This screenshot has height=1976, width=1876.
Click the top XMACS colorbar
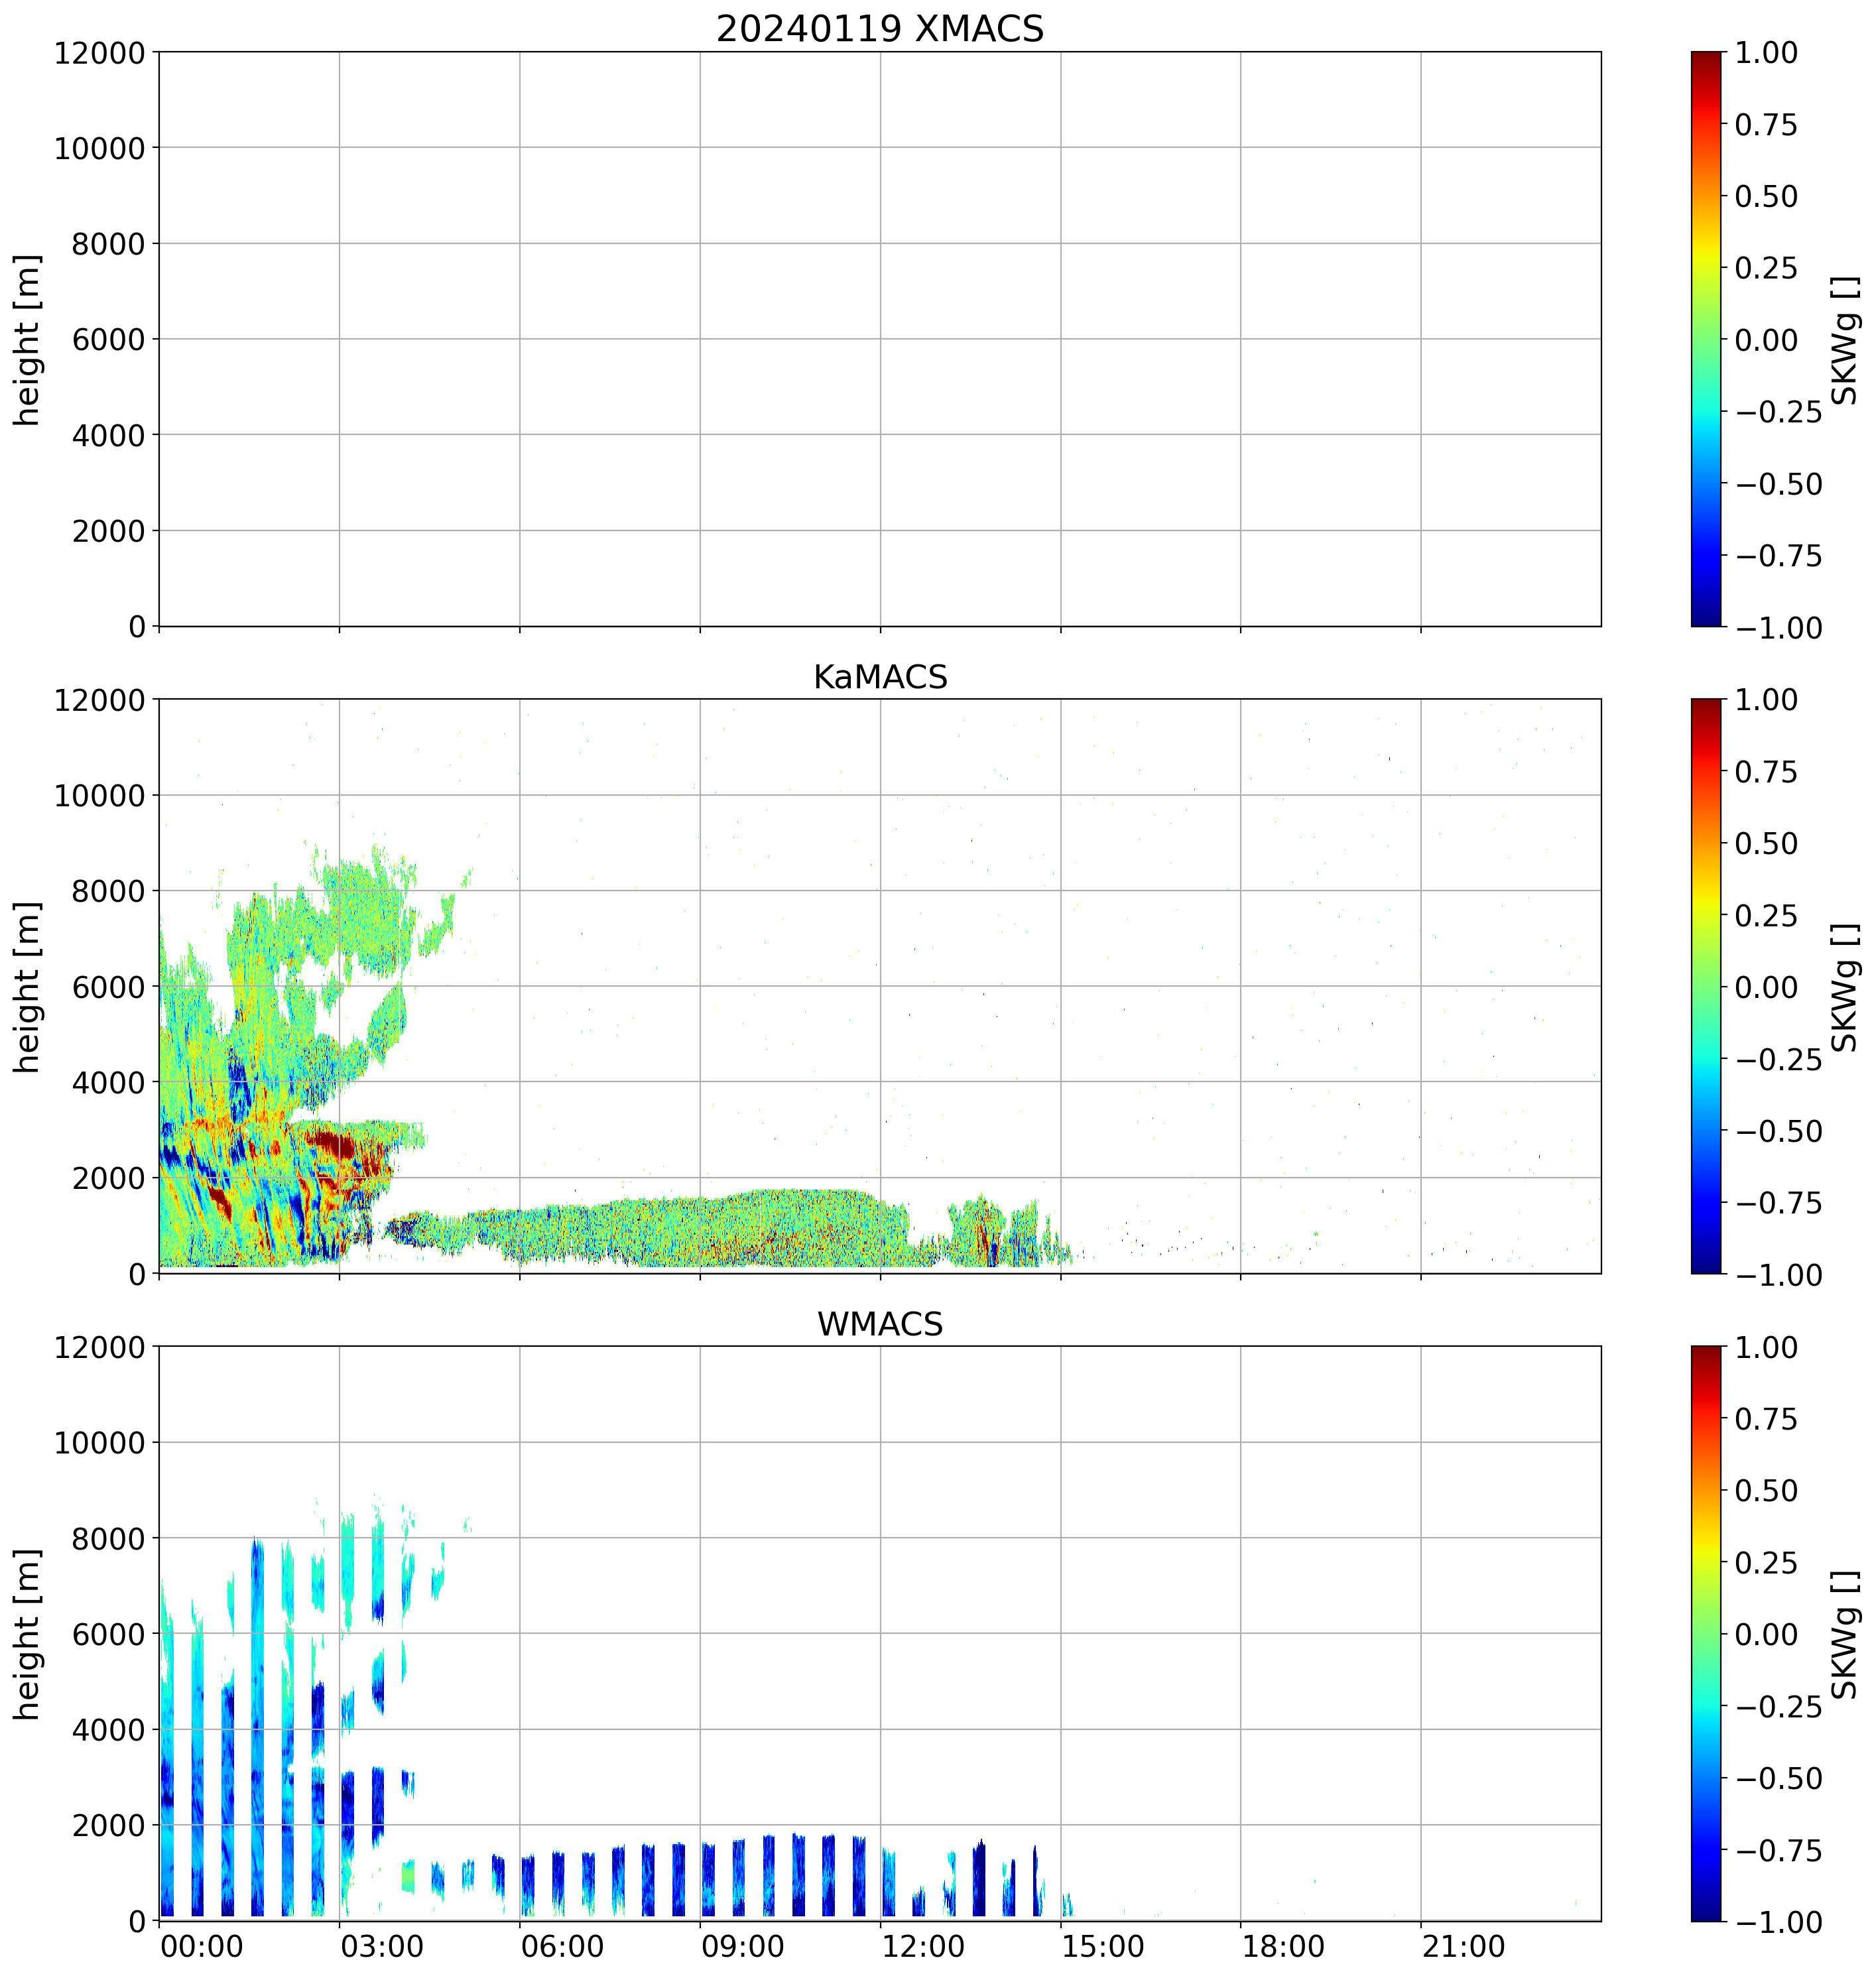coord(1706,339)
